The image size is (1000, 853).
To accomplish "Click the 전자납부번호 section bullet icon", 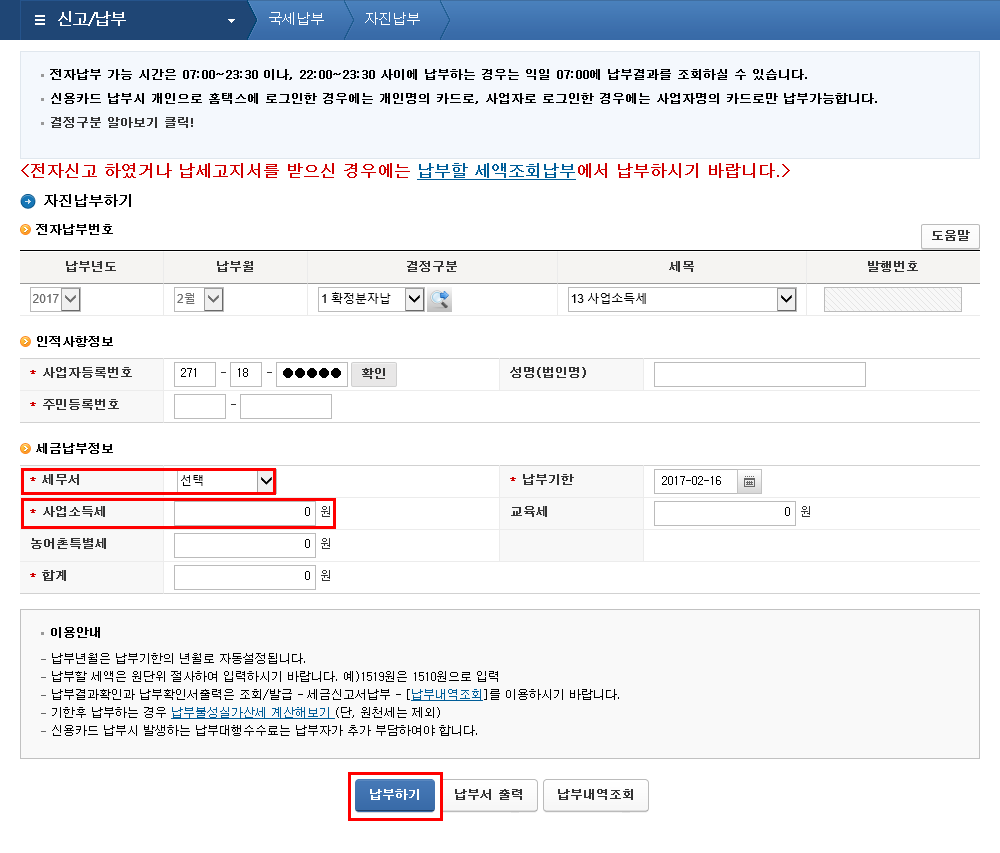I will pyautogui.click(x=26, y=230).
